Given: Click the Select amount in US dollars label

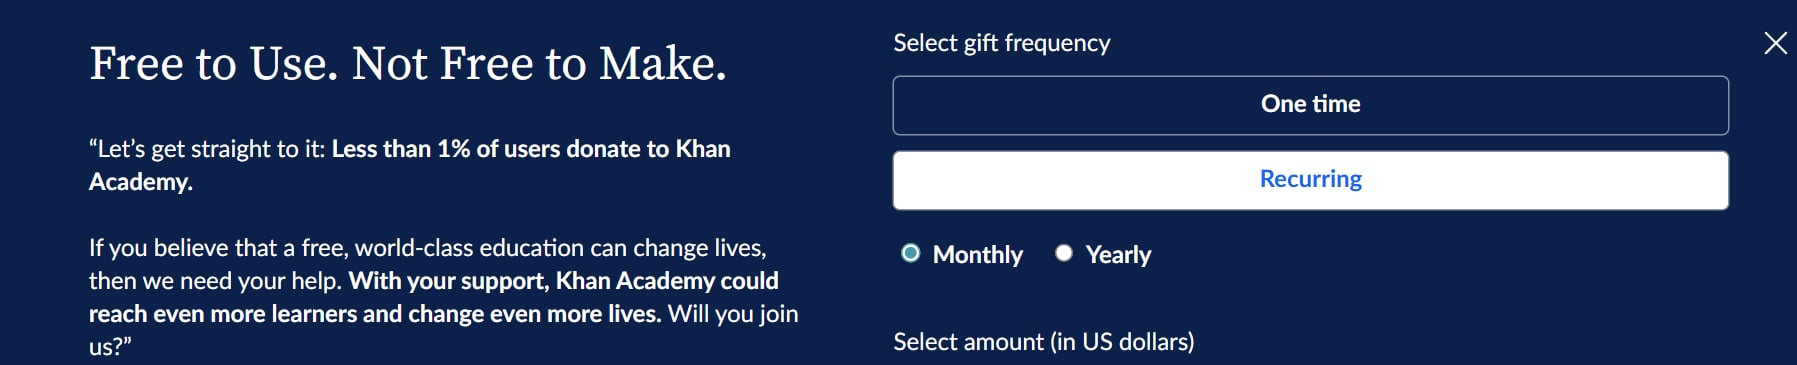Looking at the screenshot, I should (1043, 342).
